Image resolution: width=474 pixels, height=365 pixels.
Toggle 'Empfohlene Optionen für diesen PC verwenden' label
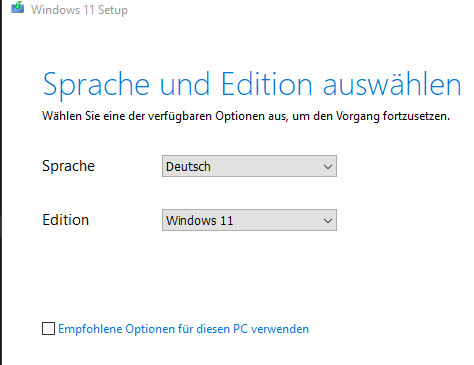coord(183,329)
